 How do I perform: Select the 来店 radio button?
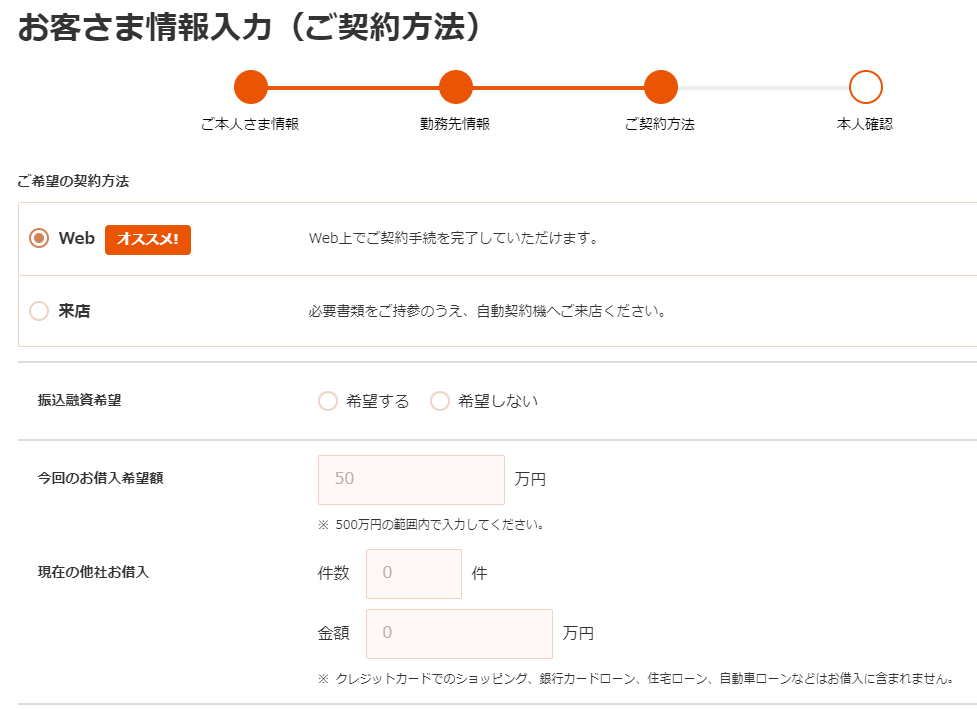(39, 311)
